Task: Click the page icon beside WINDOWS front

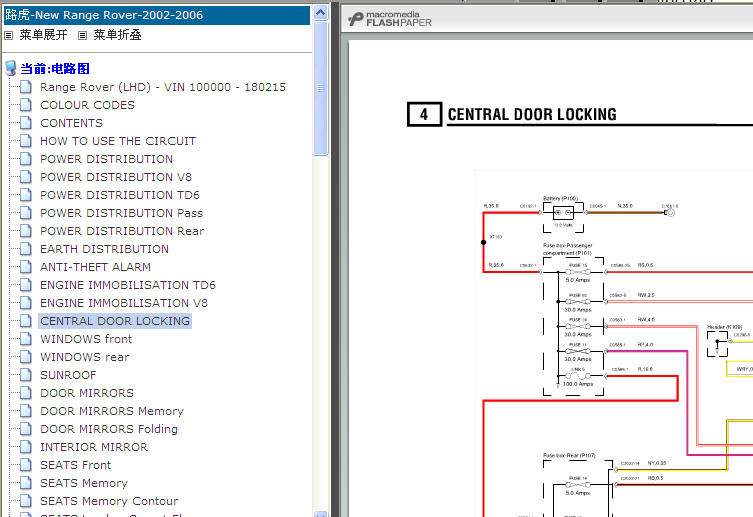Action: pyautogui.click(x=26, y=339)
